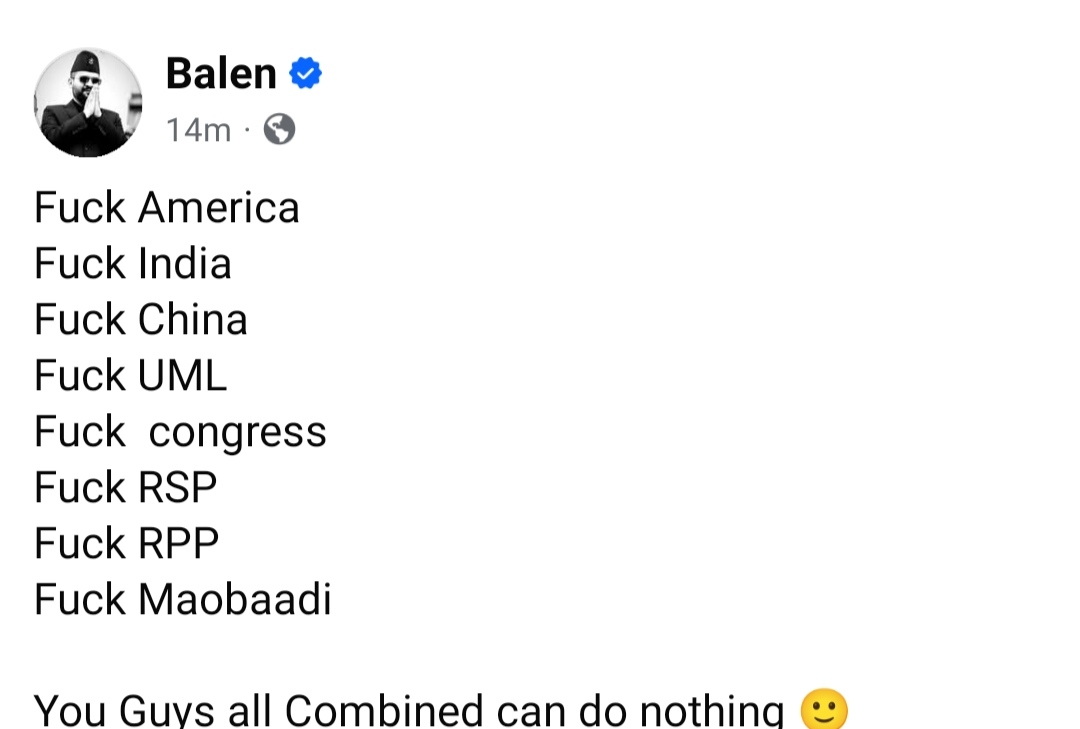Open the Balen profile name link
1080x729 pixels.
pyautogui.click(x=221, y=73)
